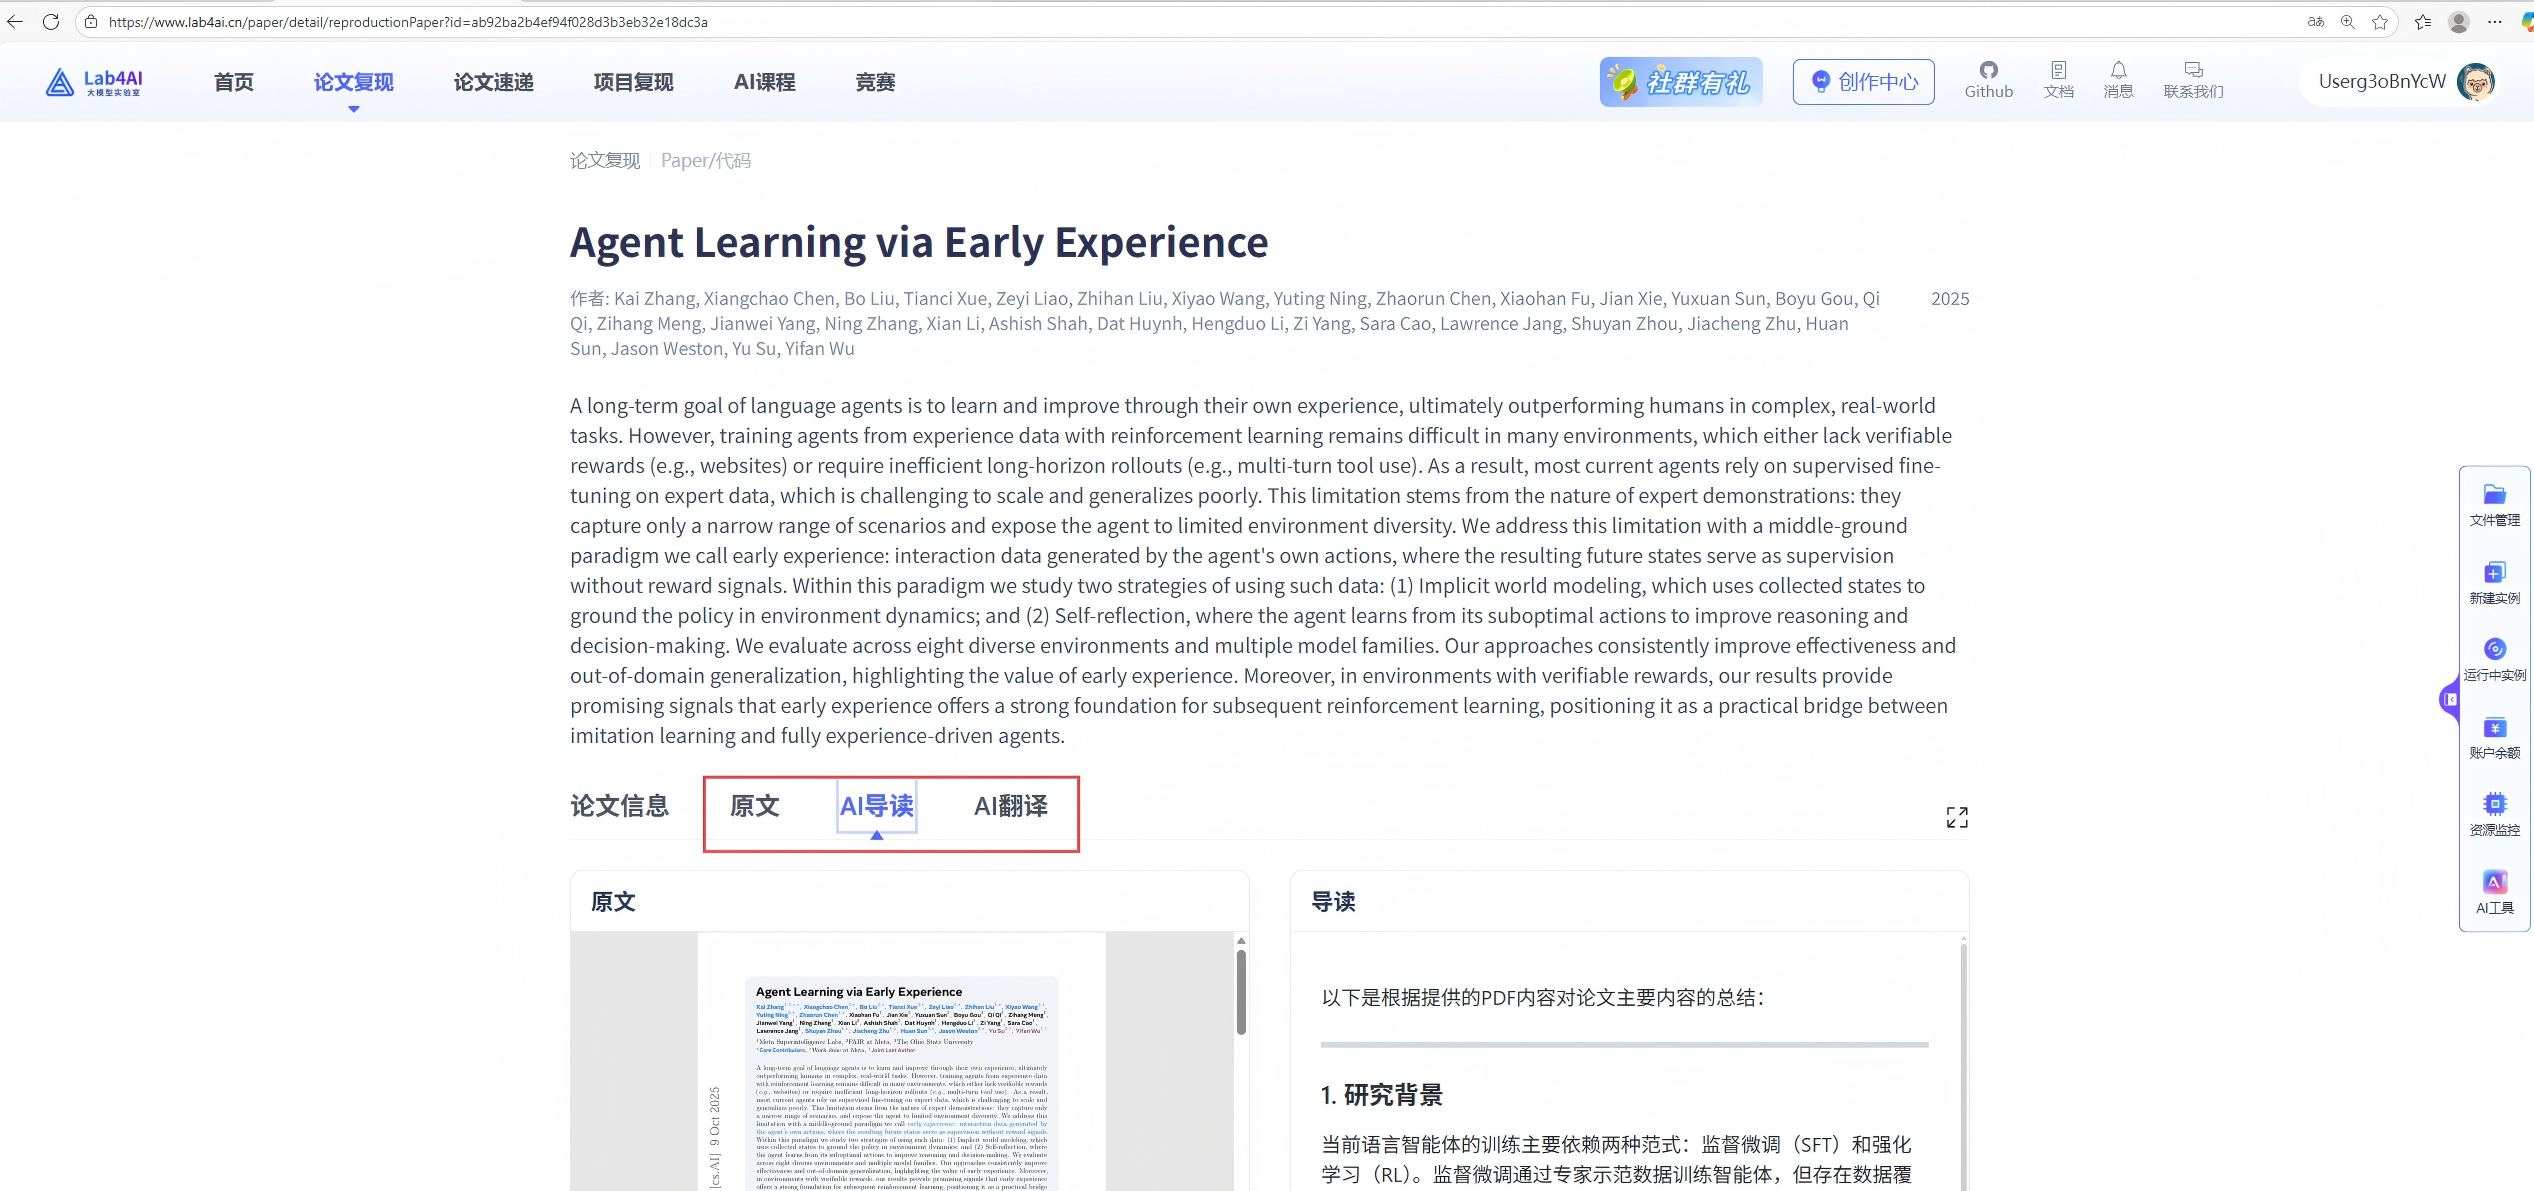Open the 文件管理 file manager icon

2494,504
